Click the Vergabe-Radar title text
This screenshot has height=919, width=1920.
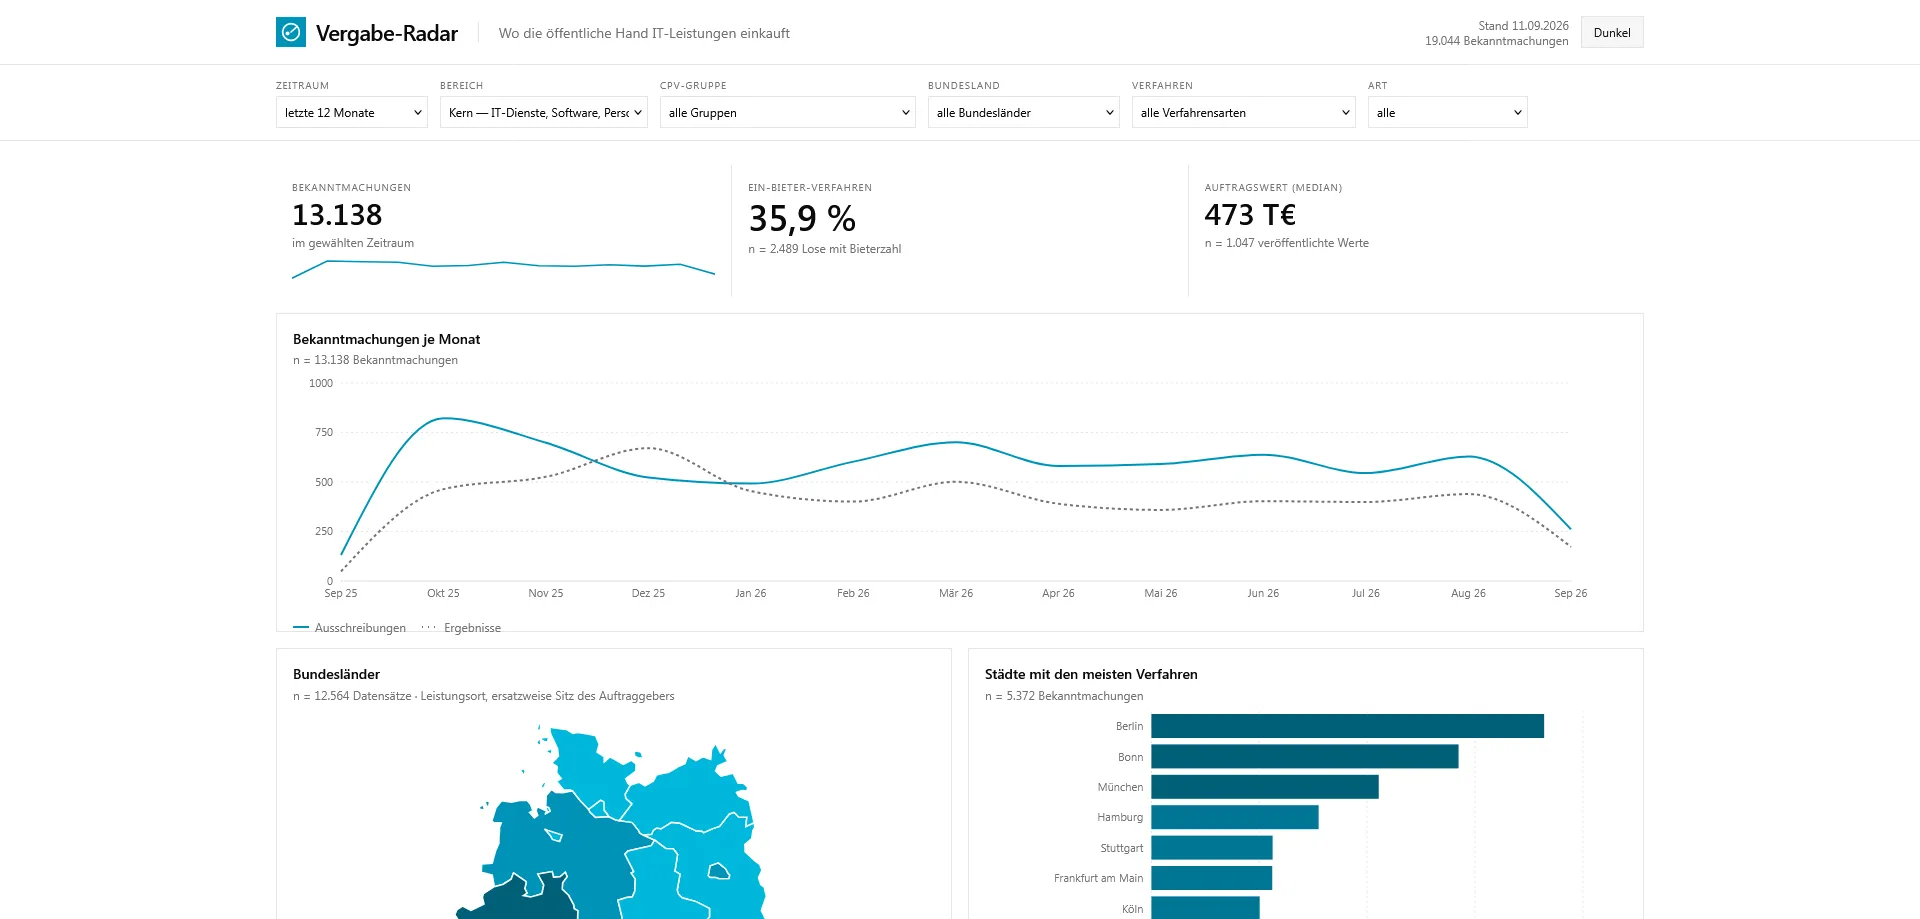[x=387, y=33]
